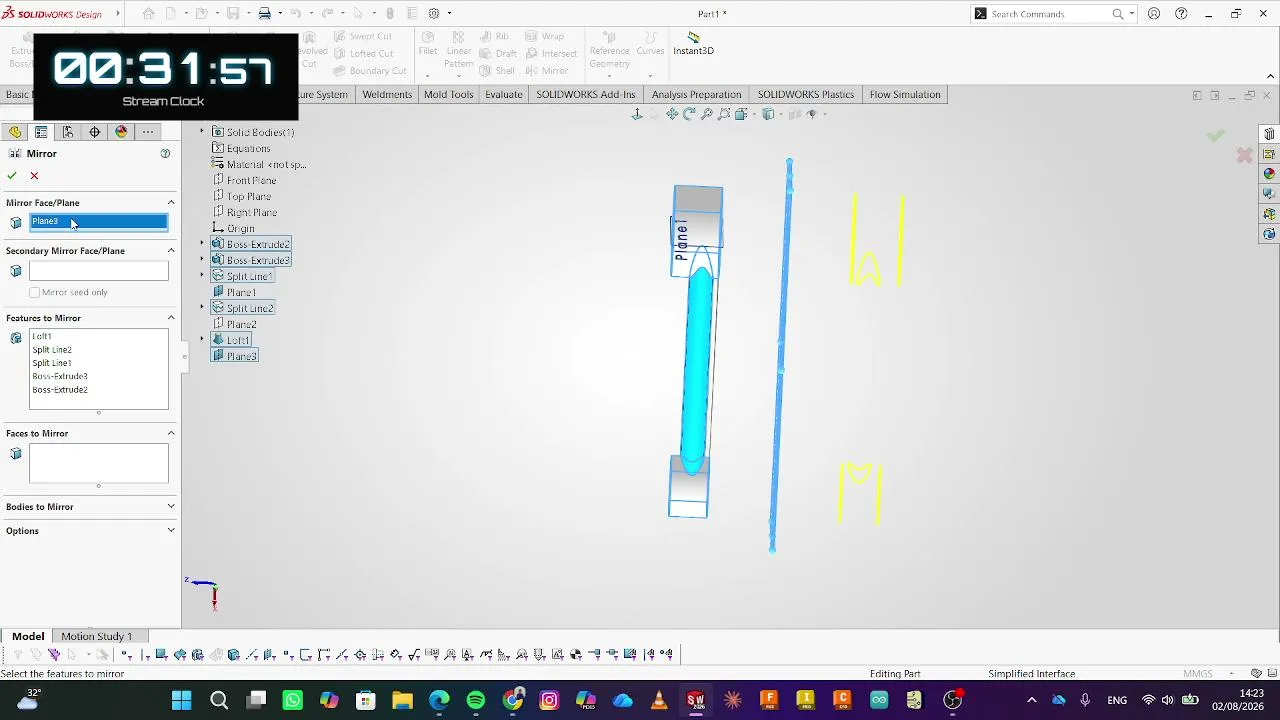Enable the Mirror seed only checkbox

tap(35, 292)
